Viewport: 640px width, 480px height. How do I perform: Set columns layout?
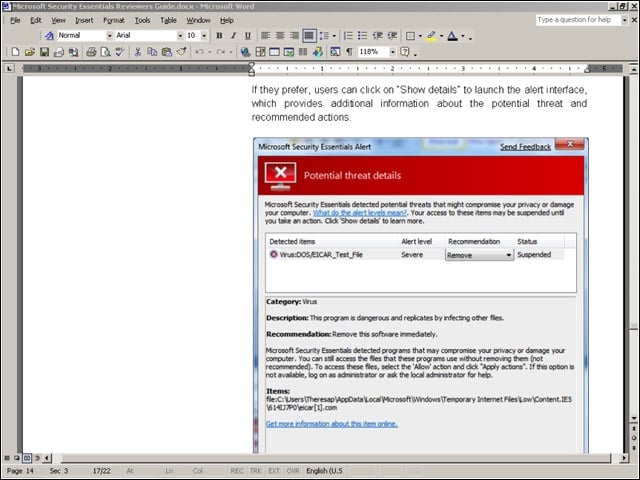303,52
